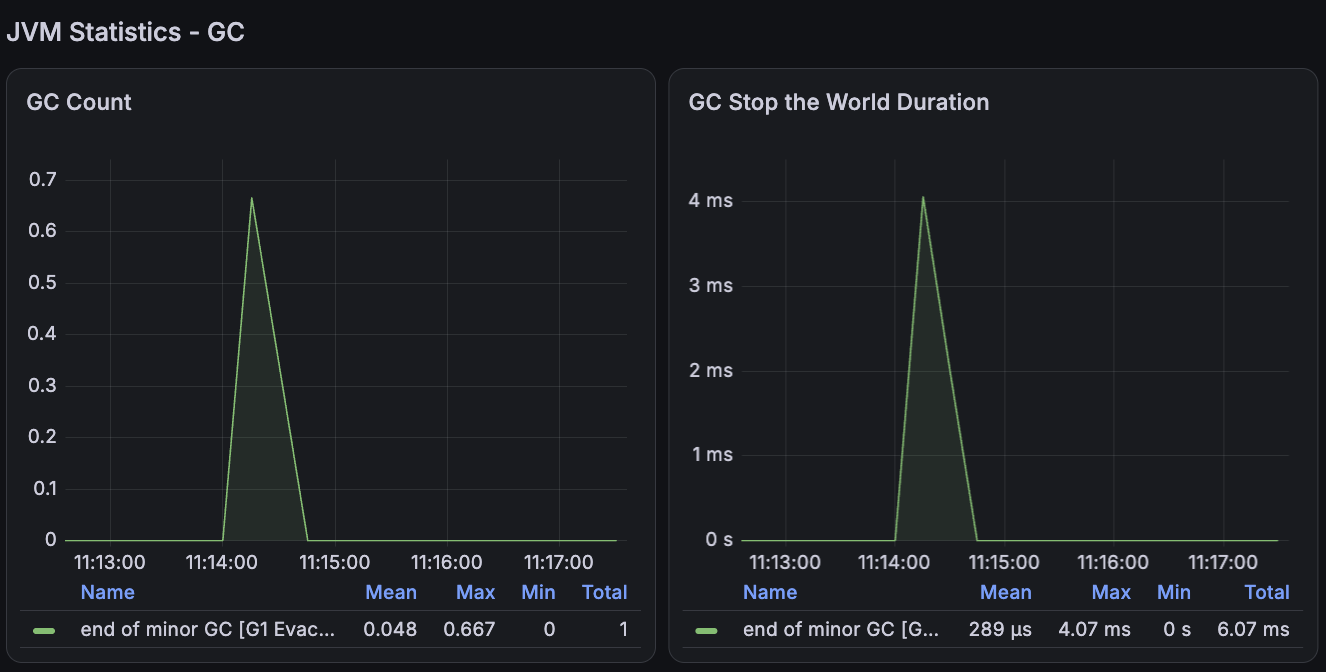Click the Stop the World green series swatch
This screenshot has height=672, width=1326.
coord(706,631)
